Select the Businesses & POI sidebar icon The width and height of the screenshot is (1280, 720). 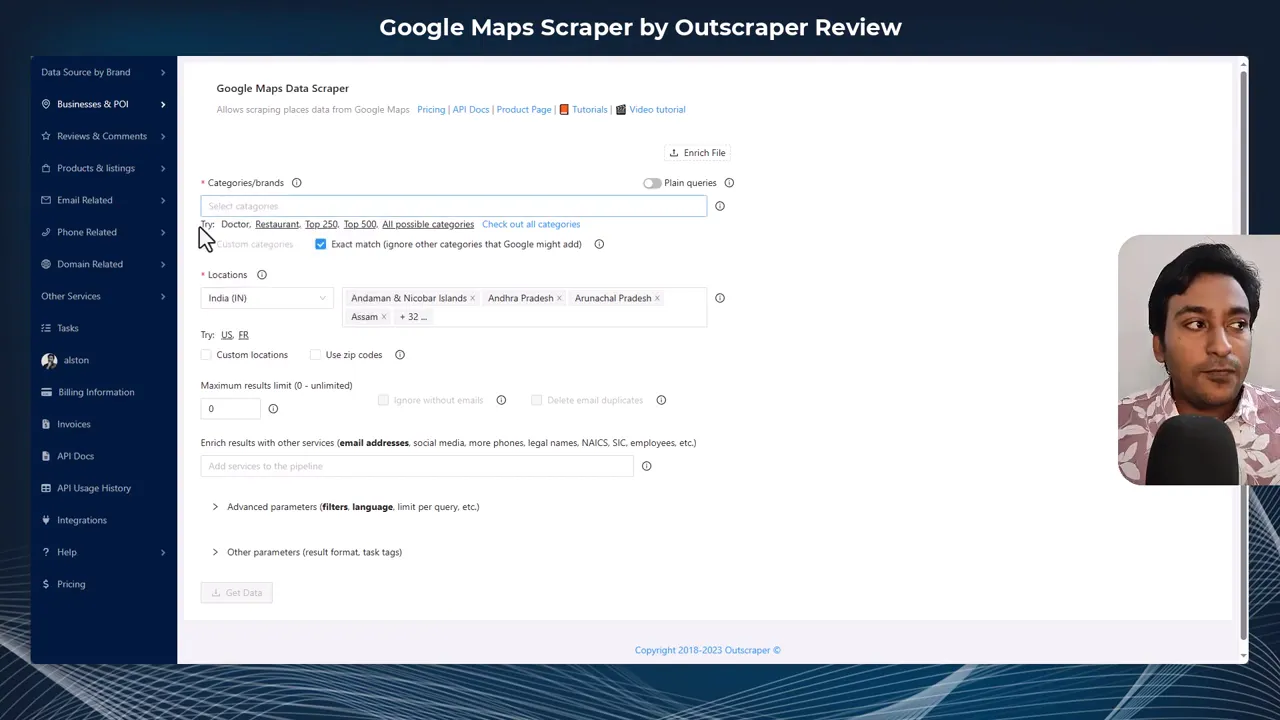click(46, 104)
